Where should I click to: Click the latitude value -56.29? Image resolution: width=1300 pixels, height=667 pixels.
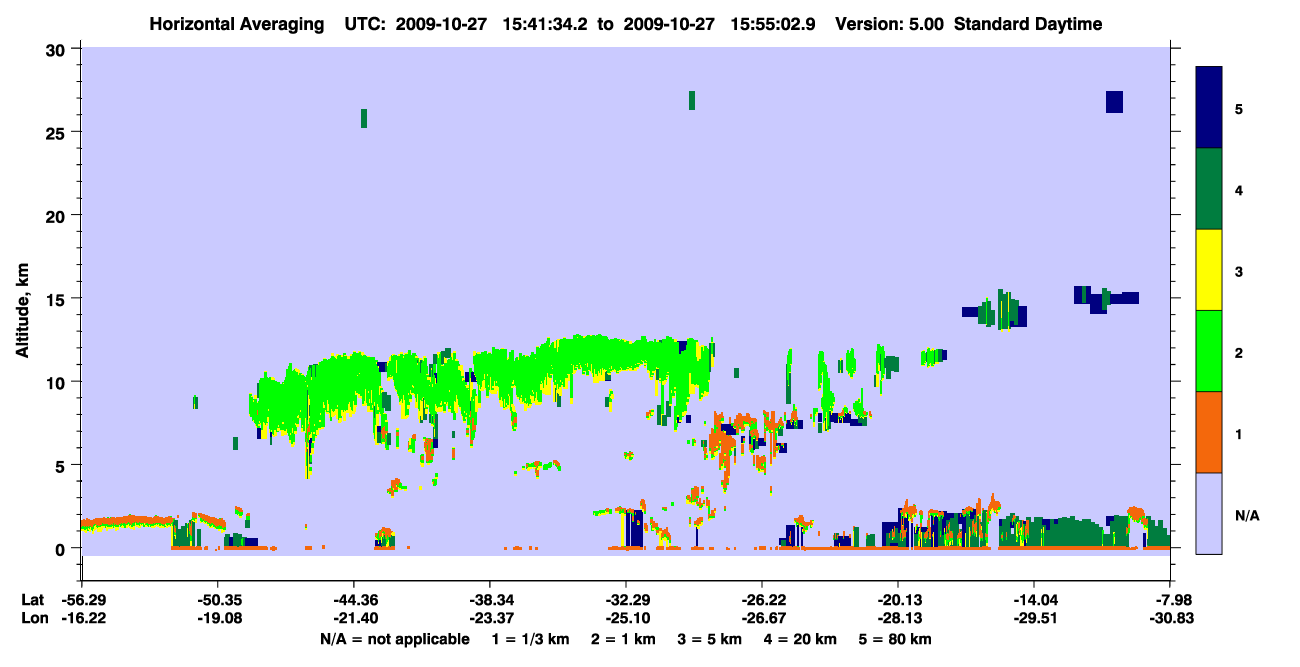(x=81, y=600)
